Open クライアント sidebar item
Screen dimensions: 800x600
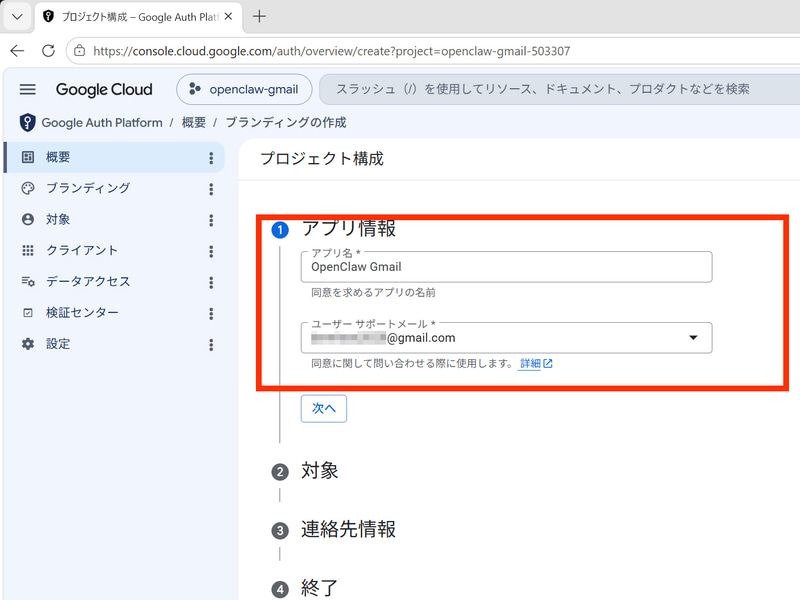(114, 251)
